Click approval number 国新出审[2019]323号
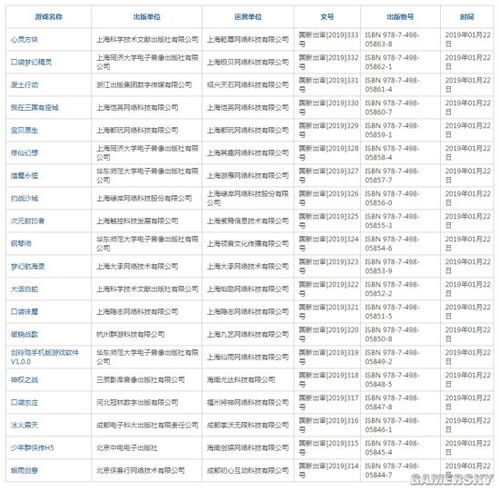Viewport: 499px width, 490px height. point(329,266)
